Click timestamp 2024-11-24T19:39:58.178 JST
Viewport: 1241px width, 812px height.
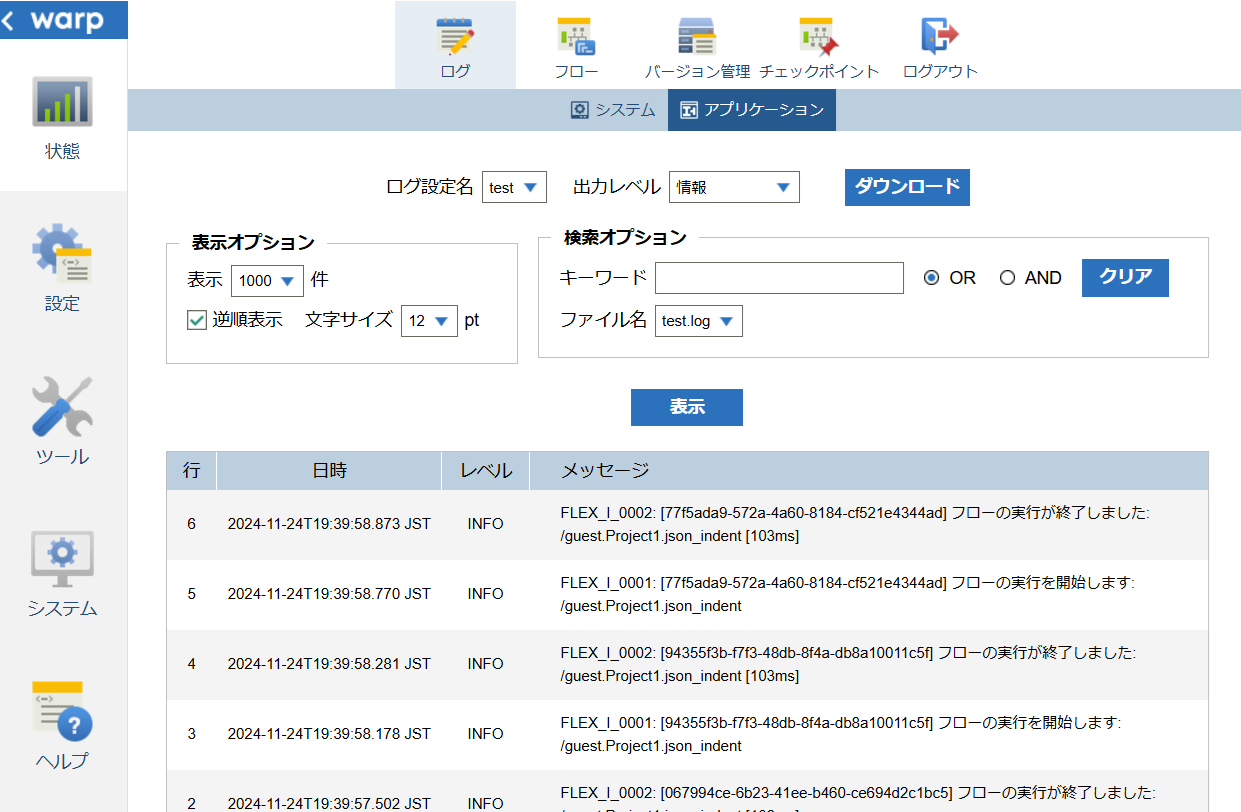[329, 734]
